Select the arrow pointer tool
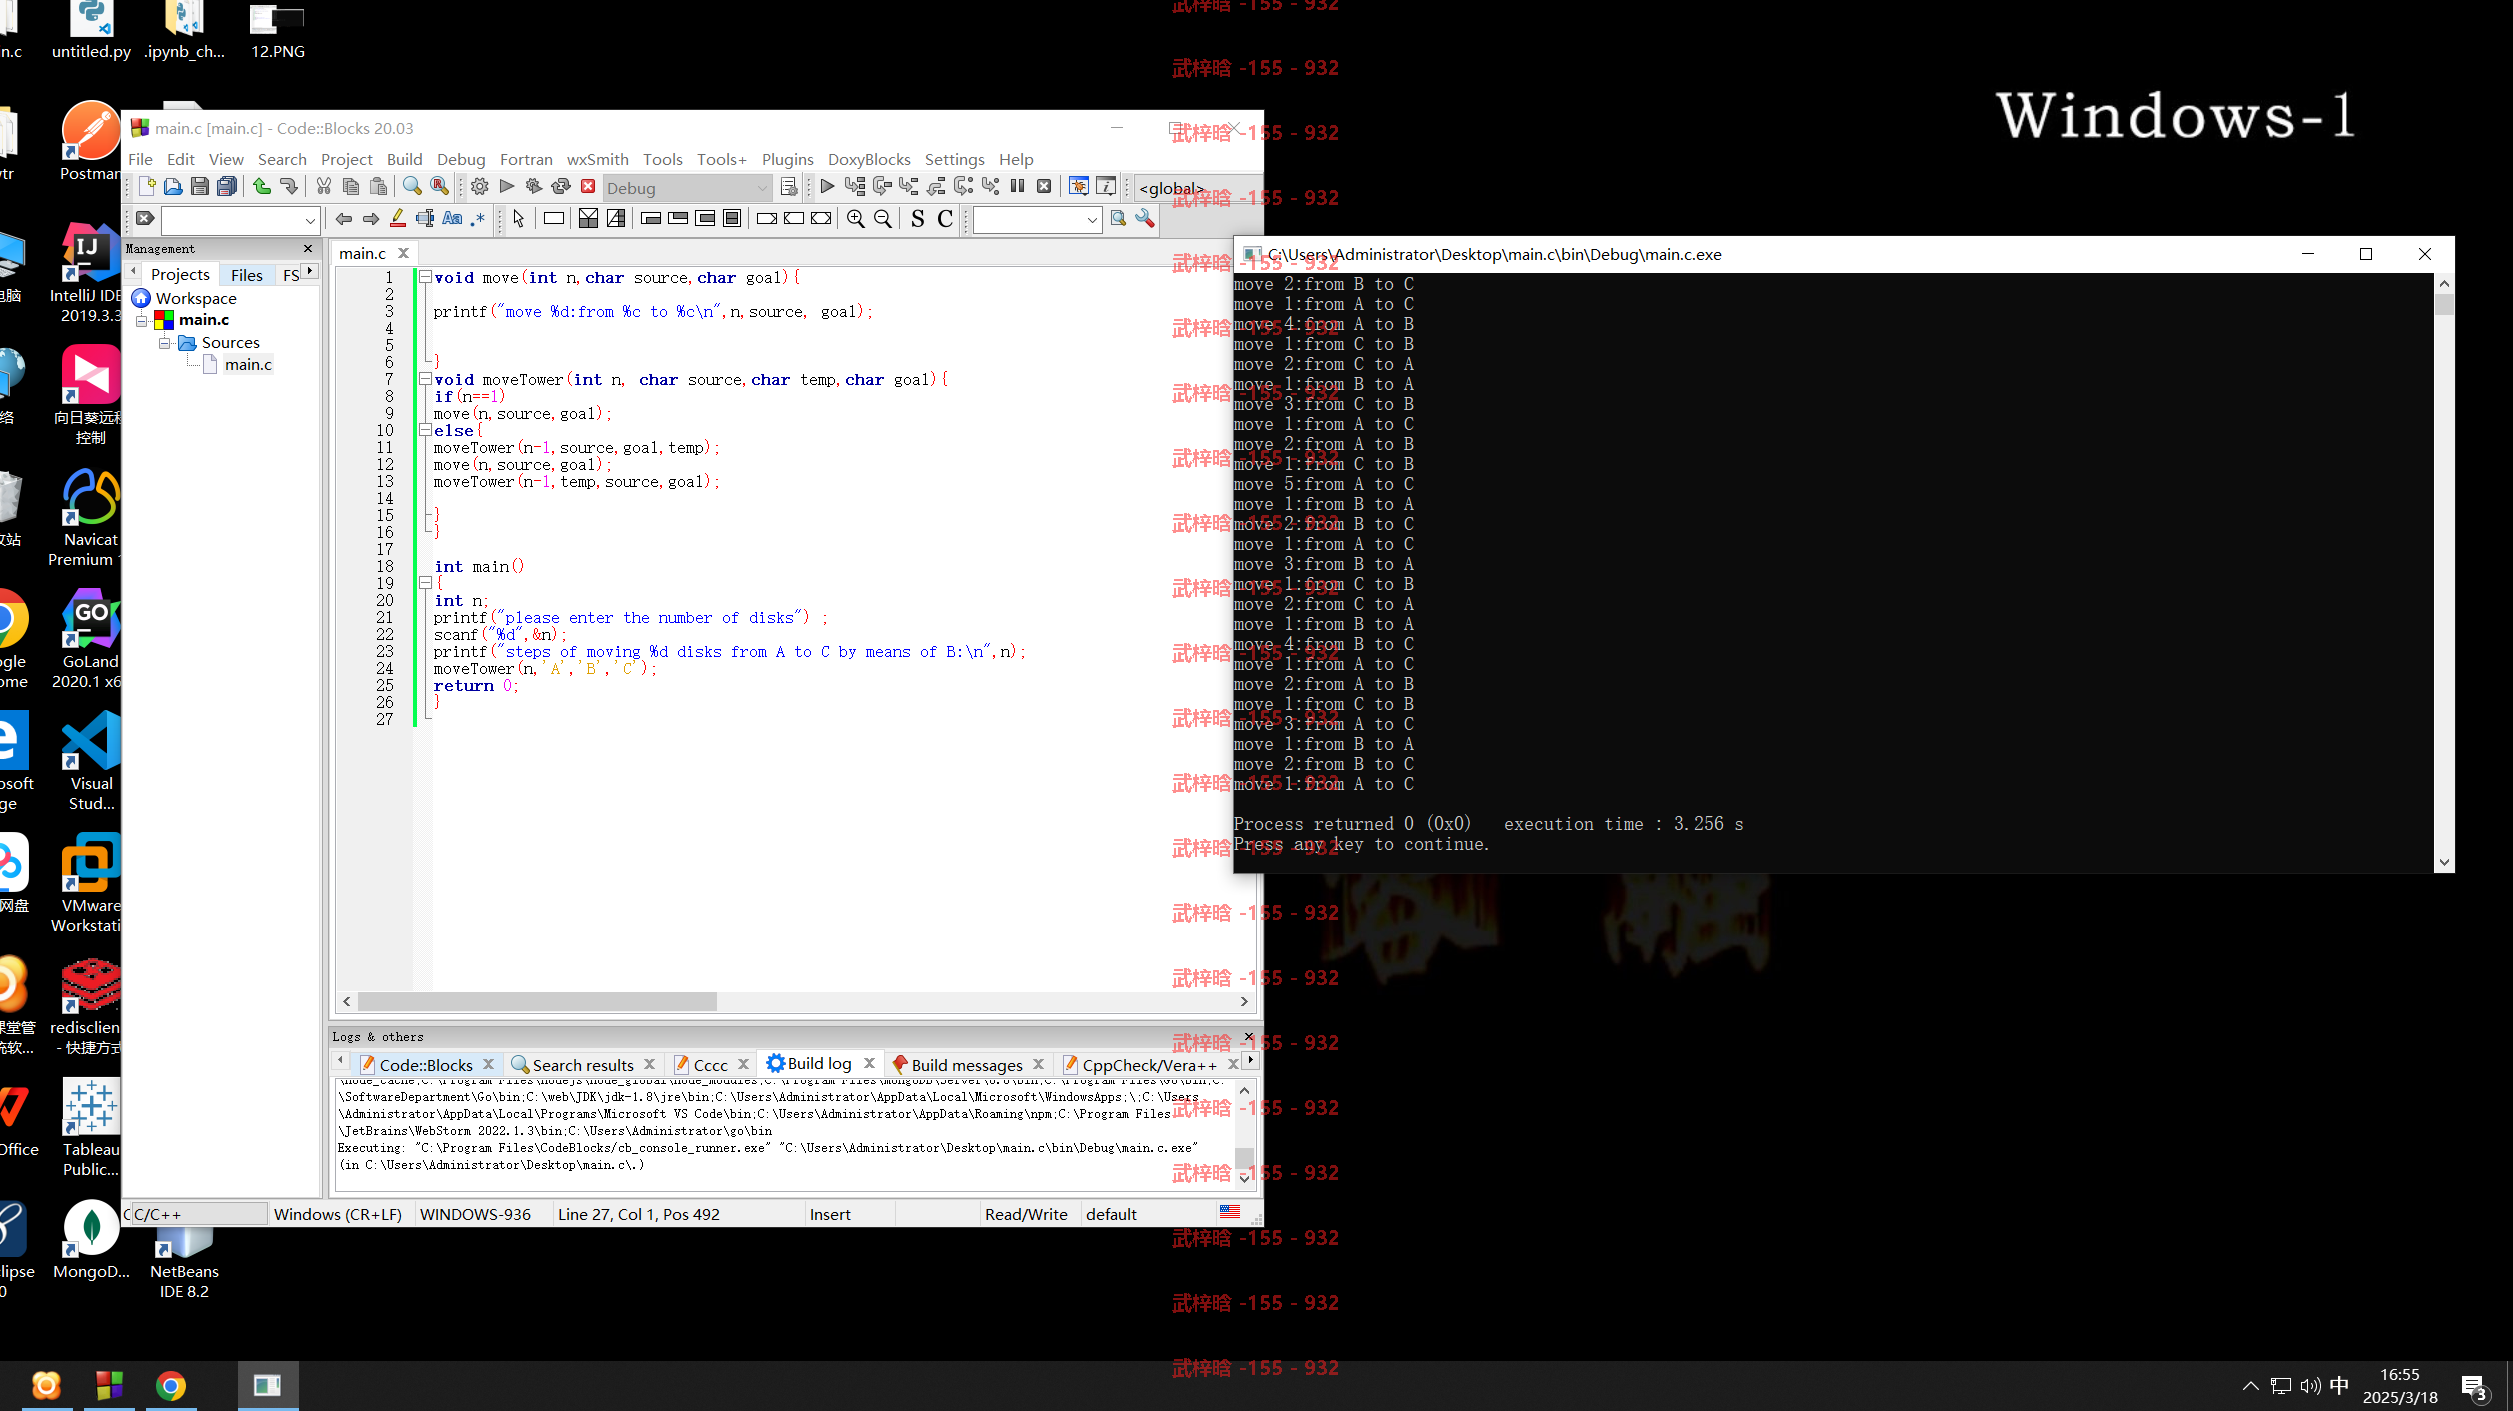 518,219
